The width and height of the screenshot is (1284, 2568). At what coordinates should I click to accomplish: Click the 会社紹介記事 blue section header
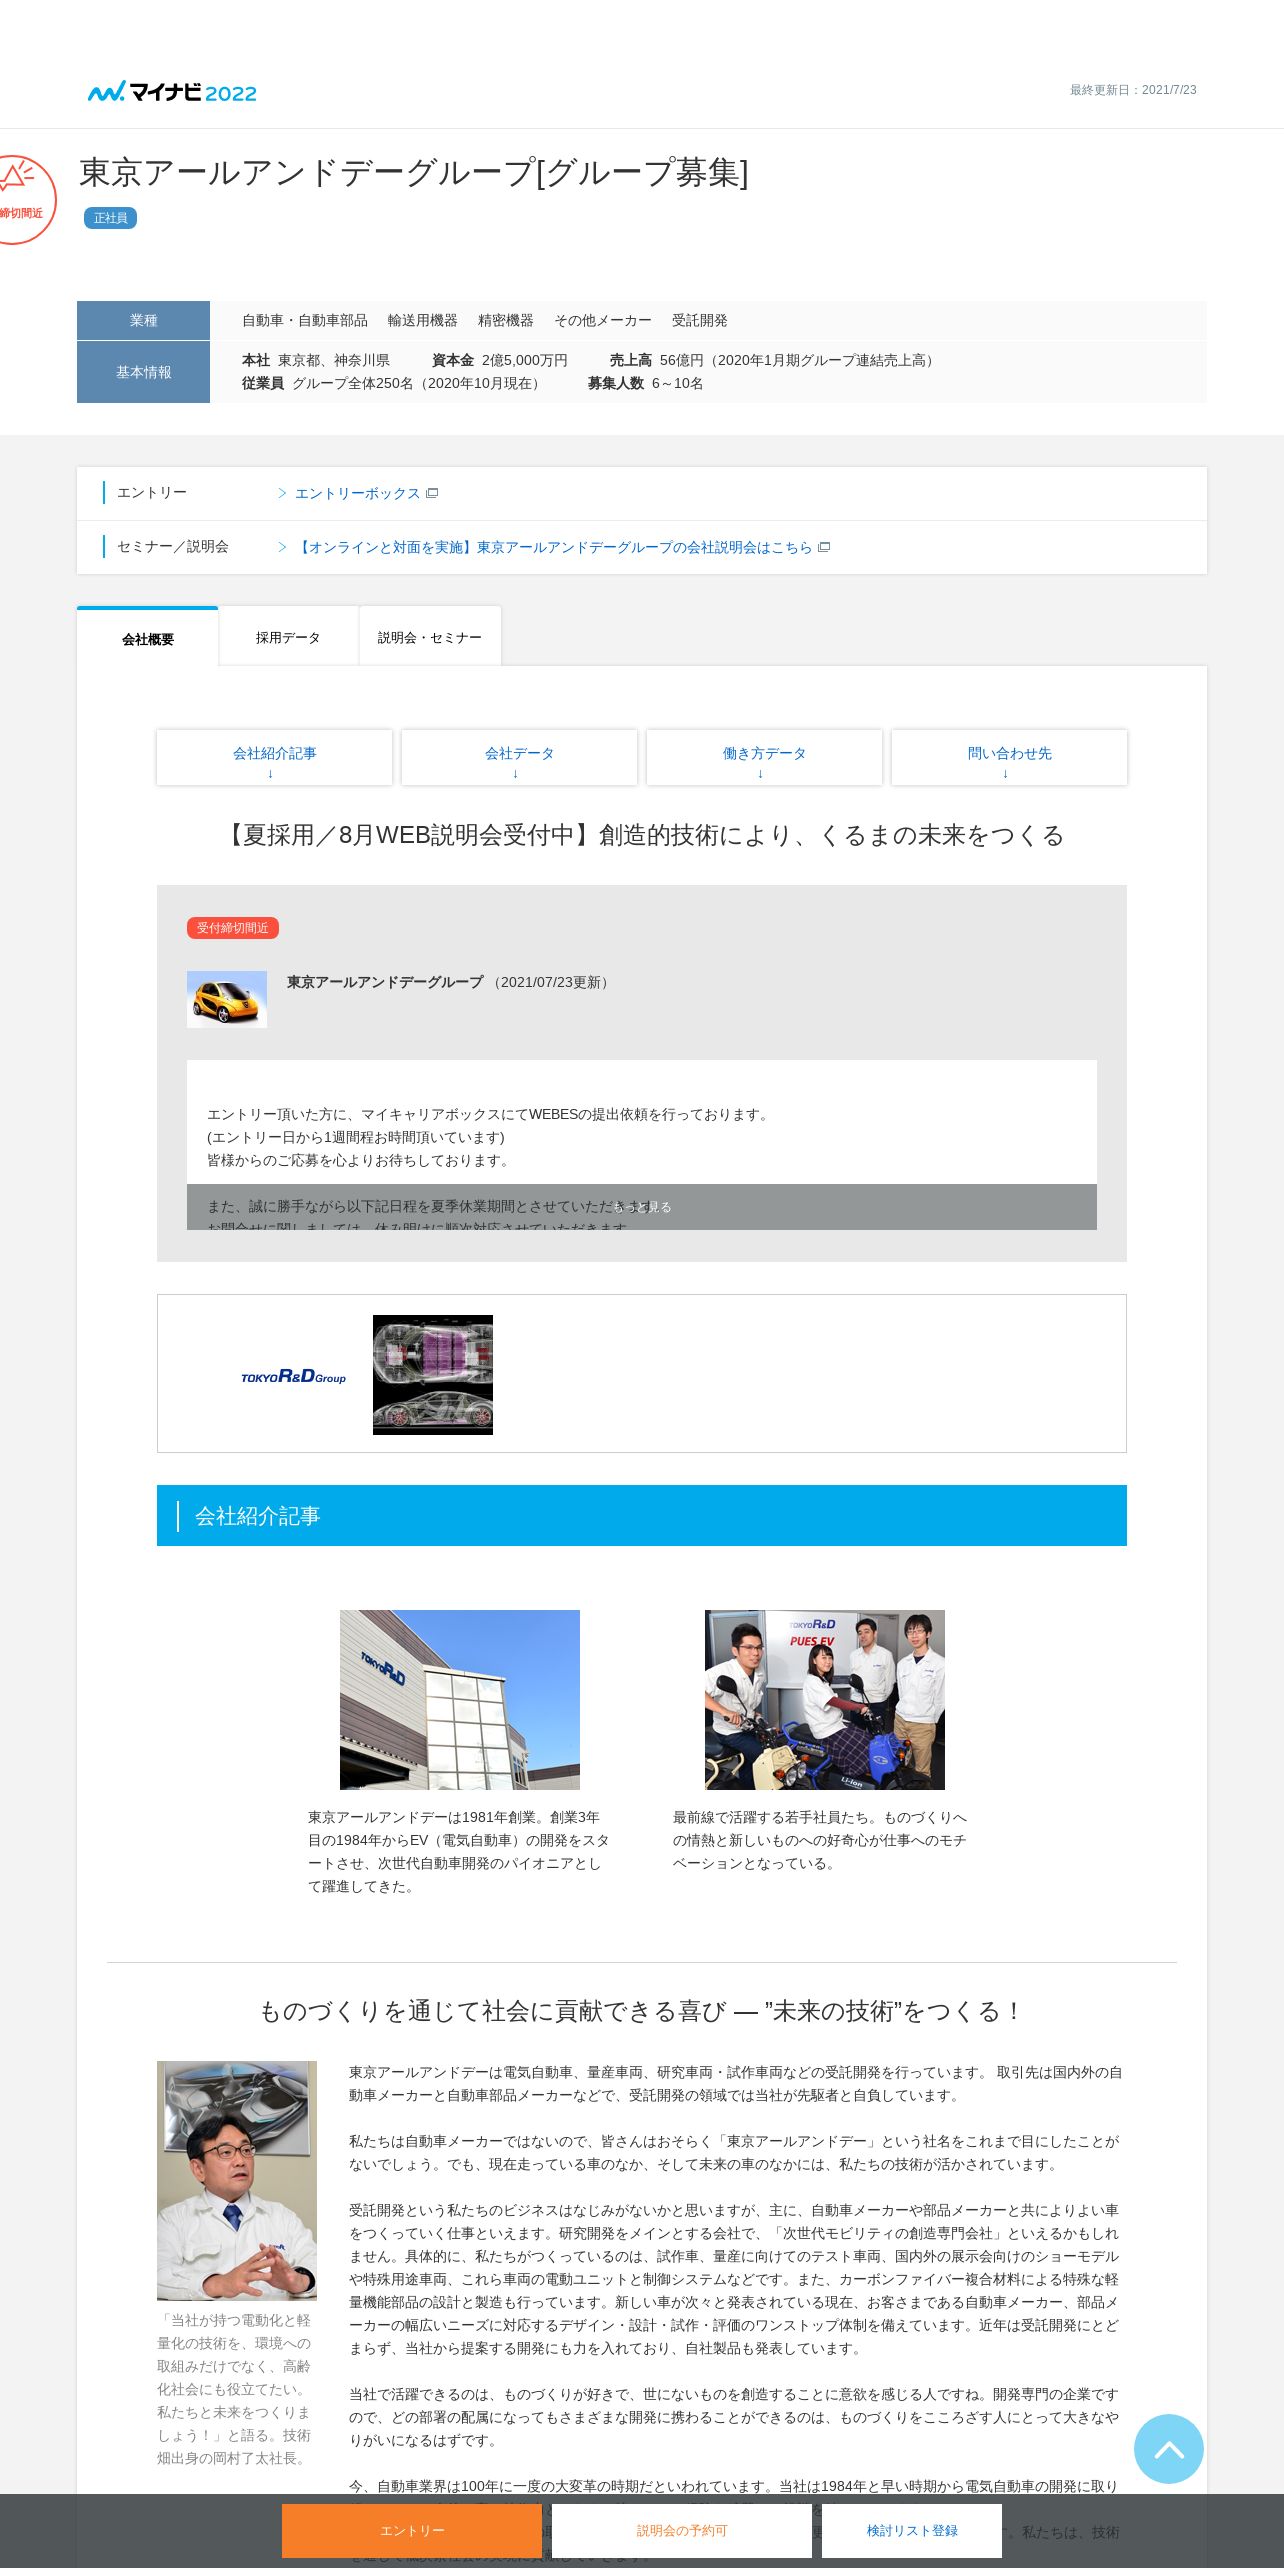(x=642, y=1515)
